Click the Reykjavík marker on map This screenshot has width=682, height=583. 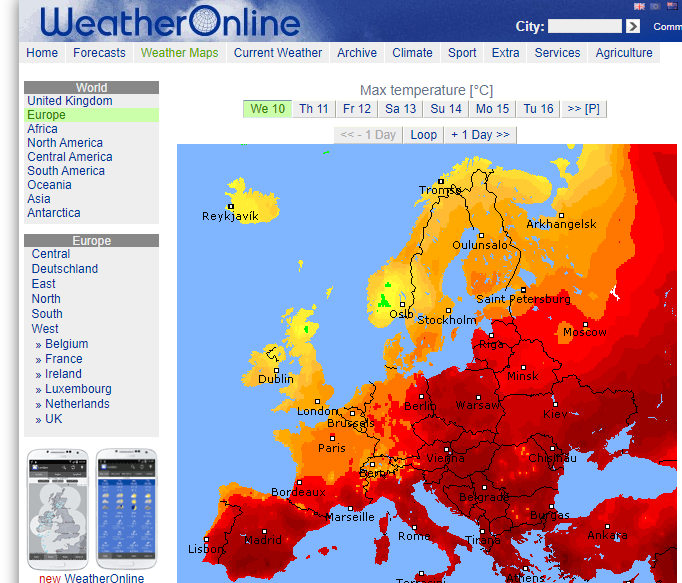coord(231,207)
